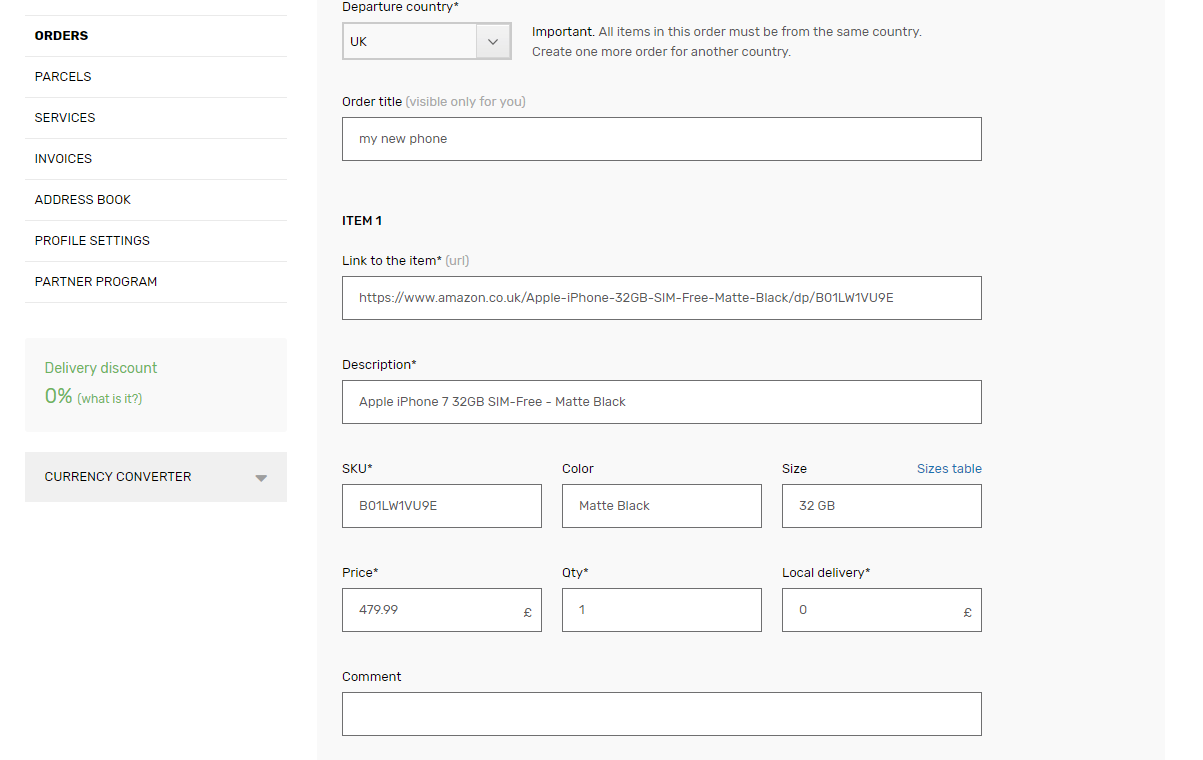Select the SKU field showing B01LW1VU9E

pos(441,506)
